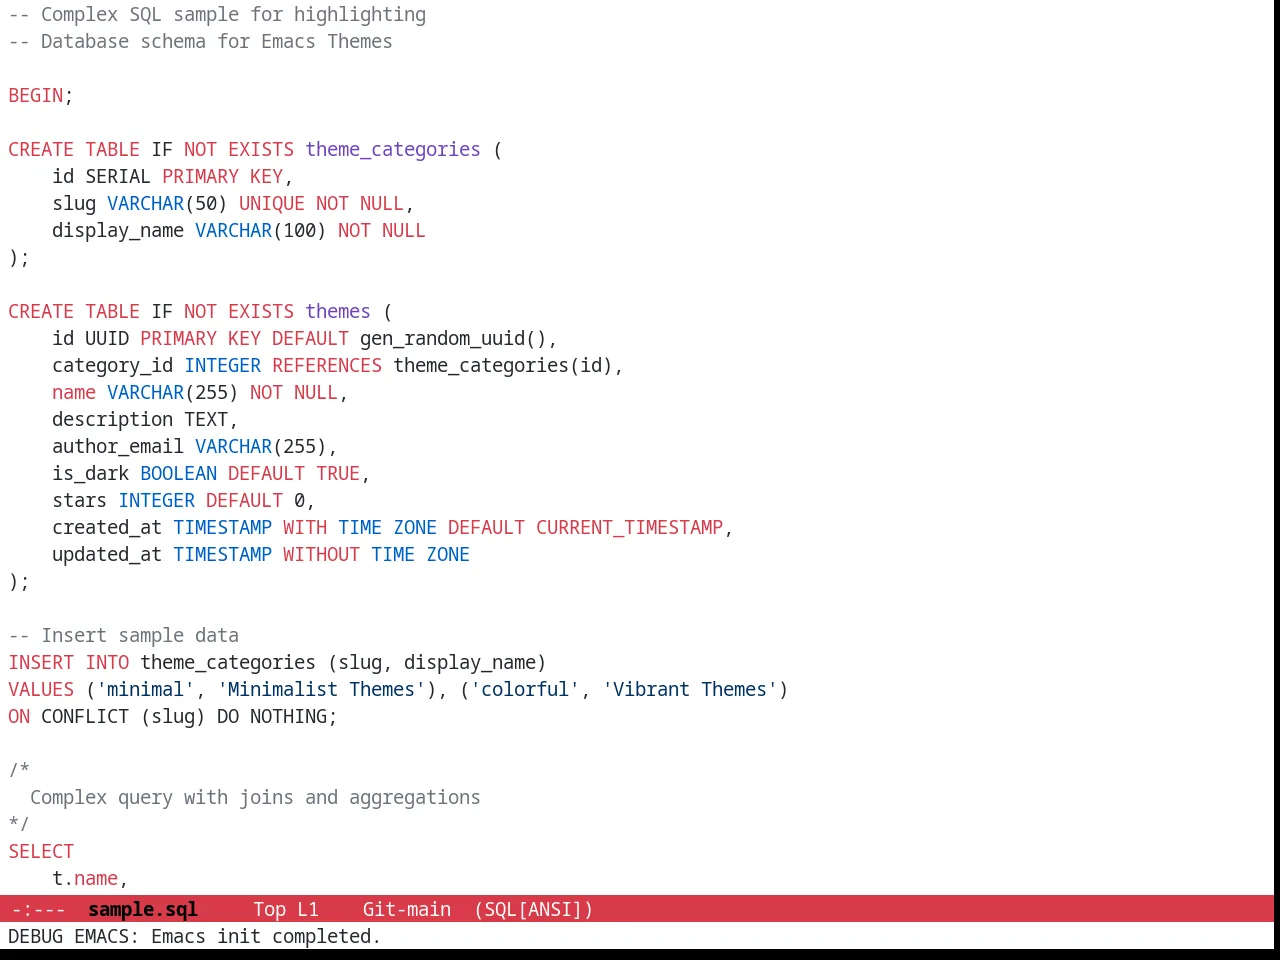Click 'DO NOTHING' in ON CONFLICT clause
The height and width of the screenshot is (960, 1280).
(272, 716)
